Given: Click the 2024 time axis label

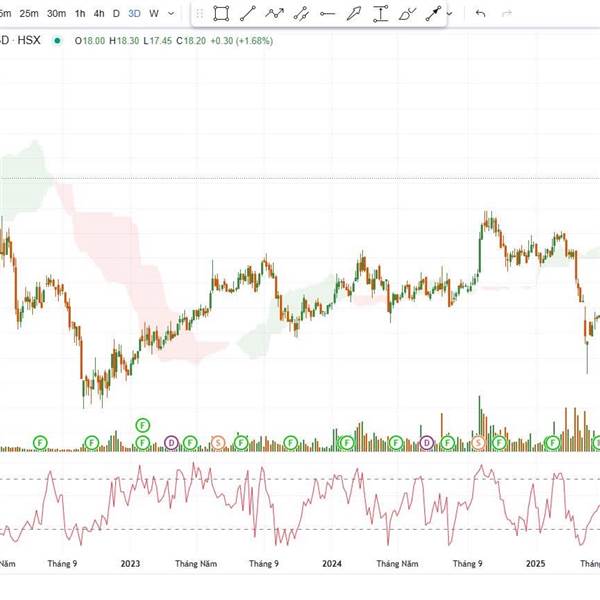Looking at the screenshot, I should click(332, 564).
